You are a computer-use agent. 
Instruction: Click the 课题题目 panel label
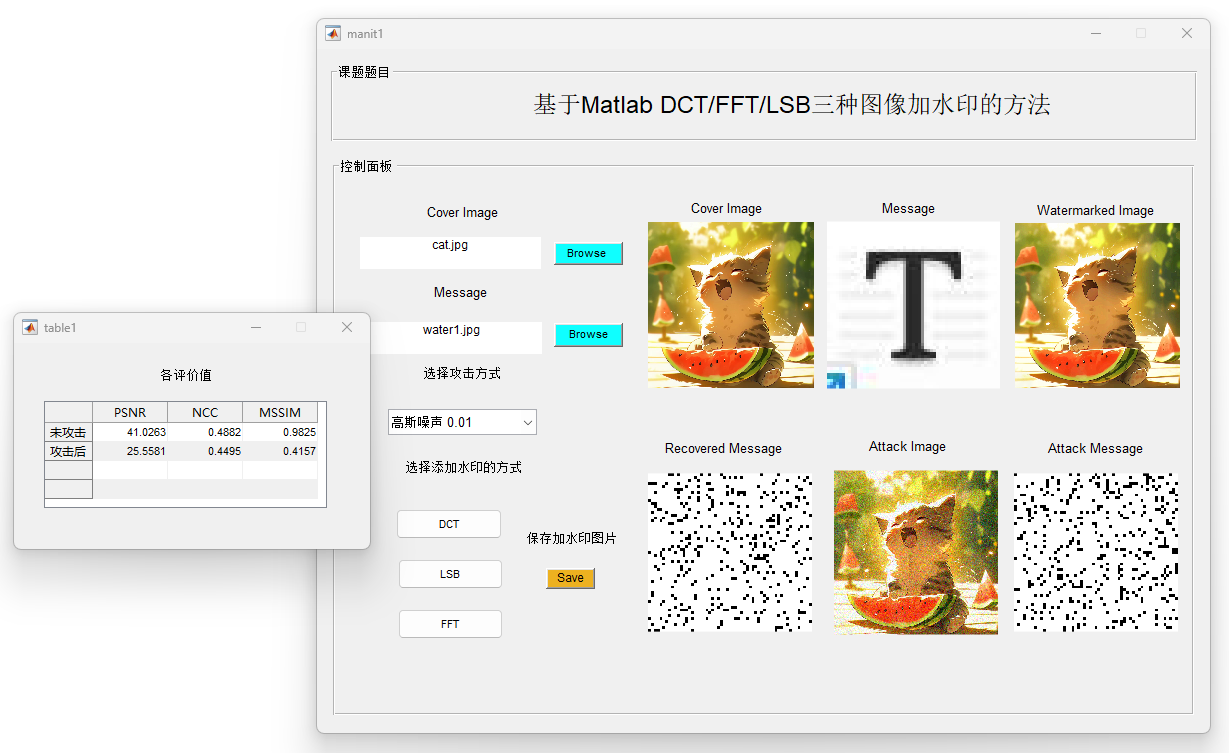point(364,72)
